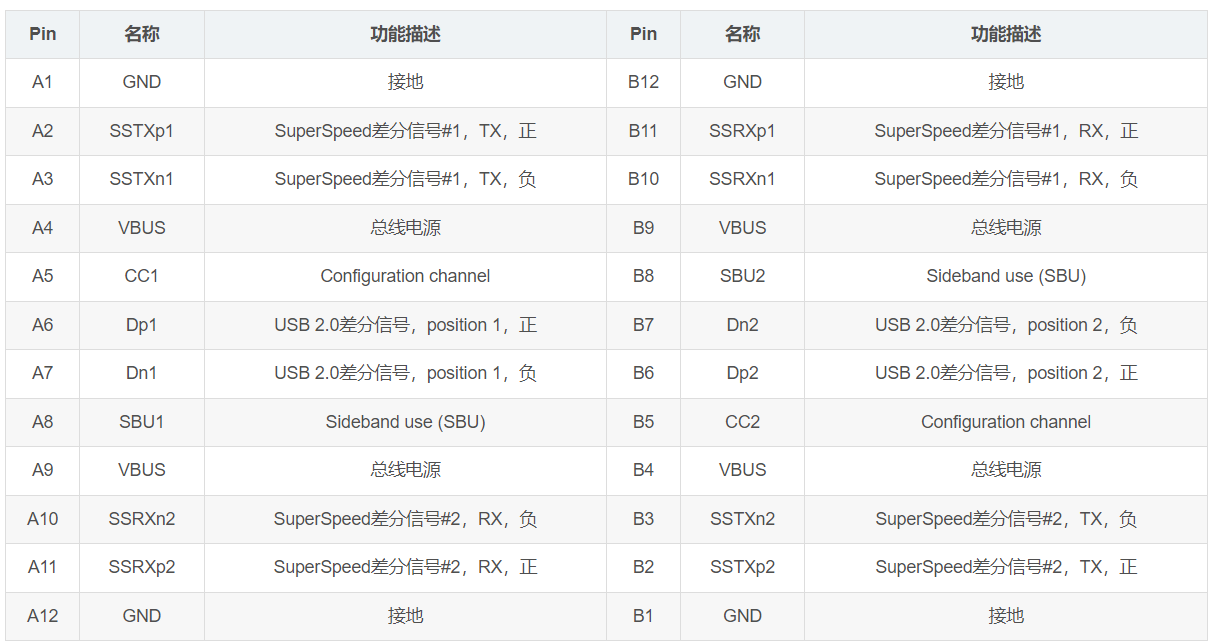Select the Dp1 name cell

coord(142,325)
